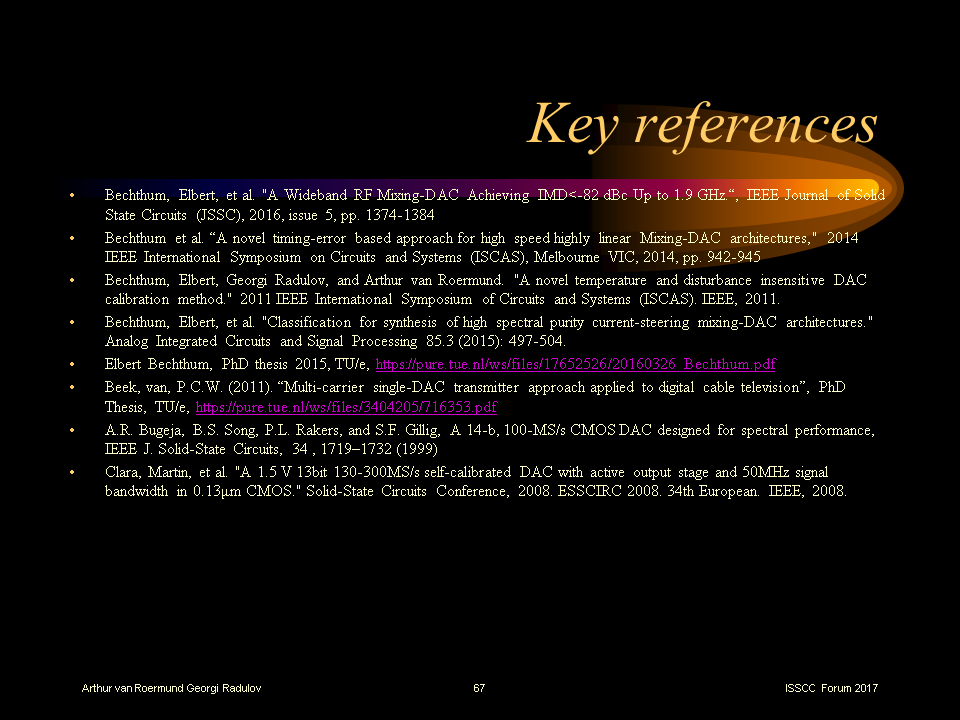This screenshot has width=960, height=720.
Task: Click the bullet next to the Bugeja reference
Action: point(71,430)
